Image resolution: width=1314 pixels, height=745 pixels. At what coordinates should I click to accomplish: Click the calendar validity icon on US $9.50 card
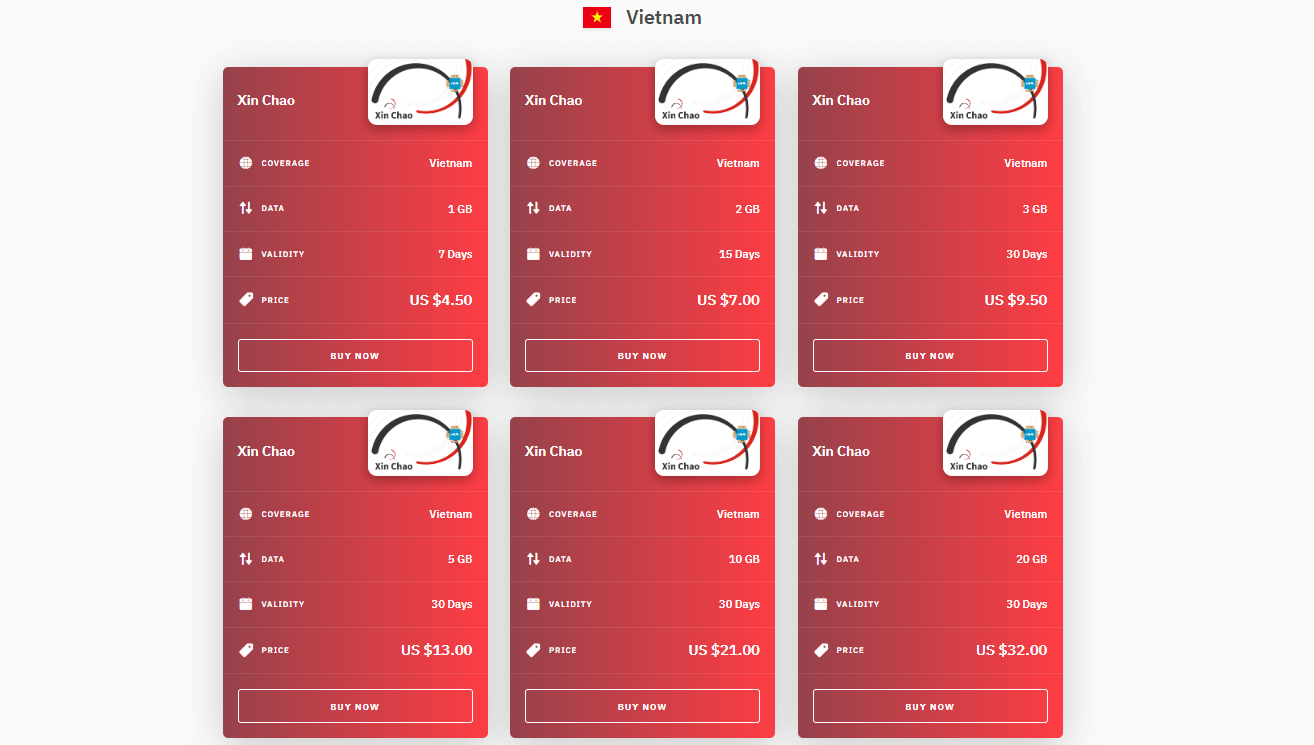click(x=821, y=254)
